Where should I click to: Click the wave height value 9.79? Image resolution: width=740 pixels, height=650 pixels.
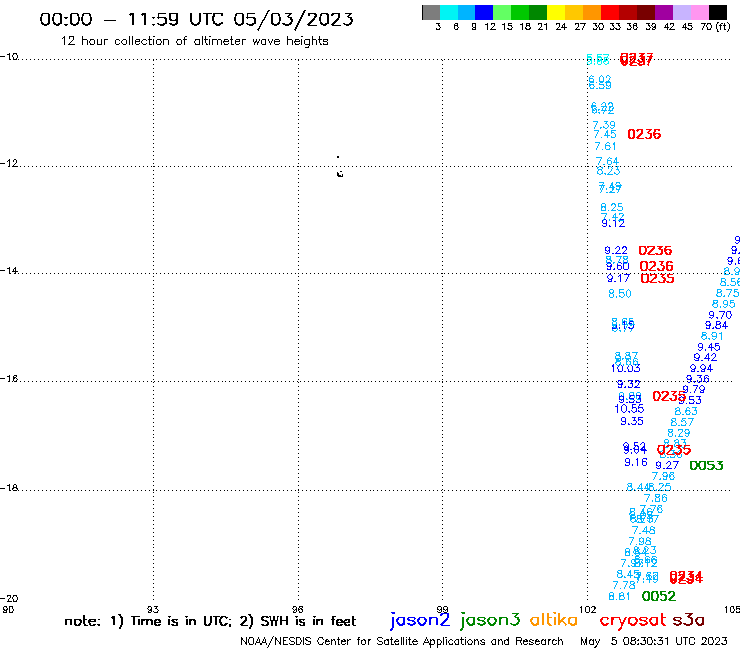pos(694,389)
